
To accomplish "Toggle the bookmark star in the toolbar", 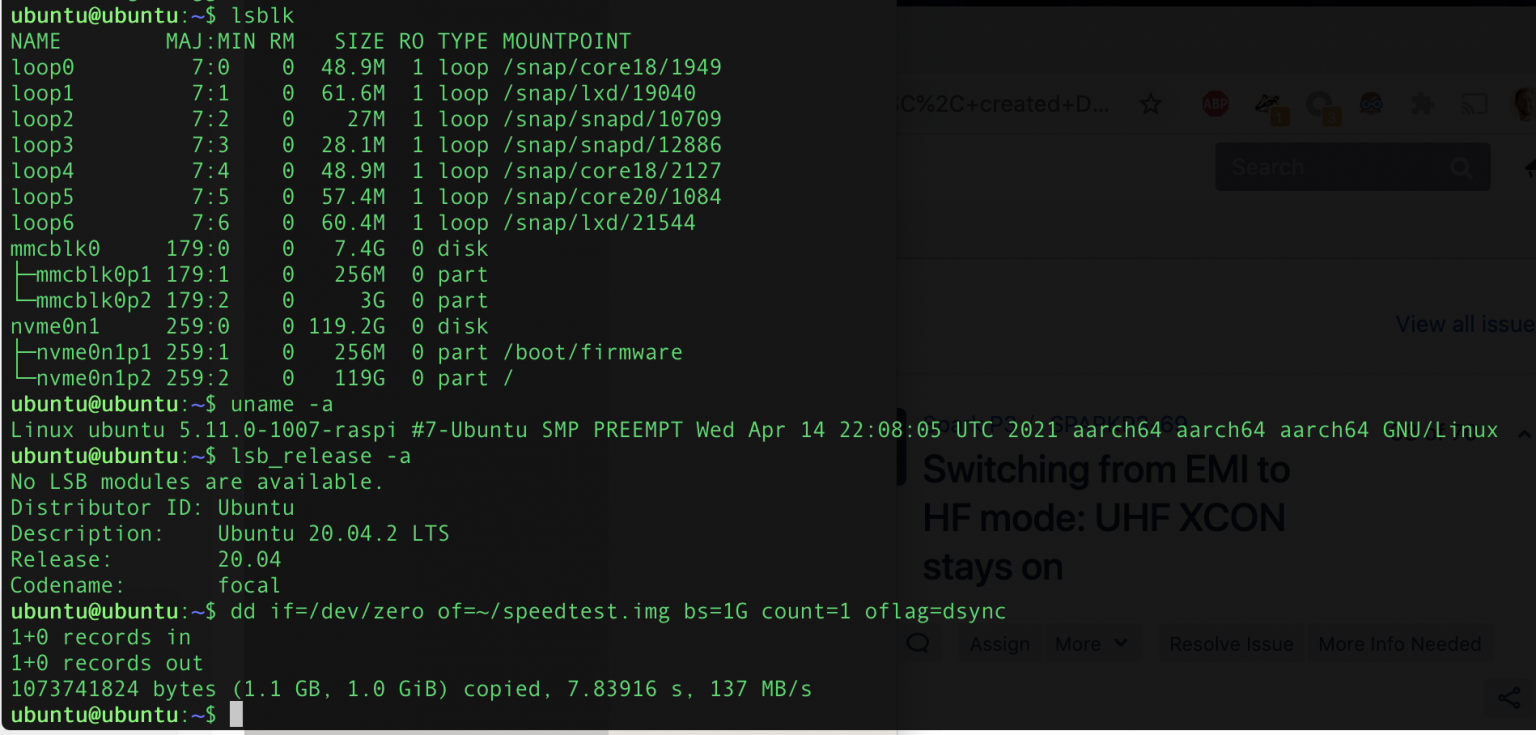I will [x=1151, y=103].
